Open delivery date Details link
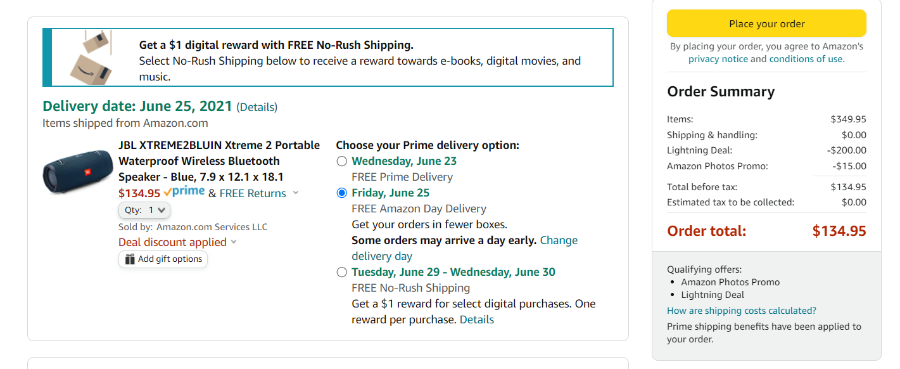900x369 pixels. click(x=257, y=107)
